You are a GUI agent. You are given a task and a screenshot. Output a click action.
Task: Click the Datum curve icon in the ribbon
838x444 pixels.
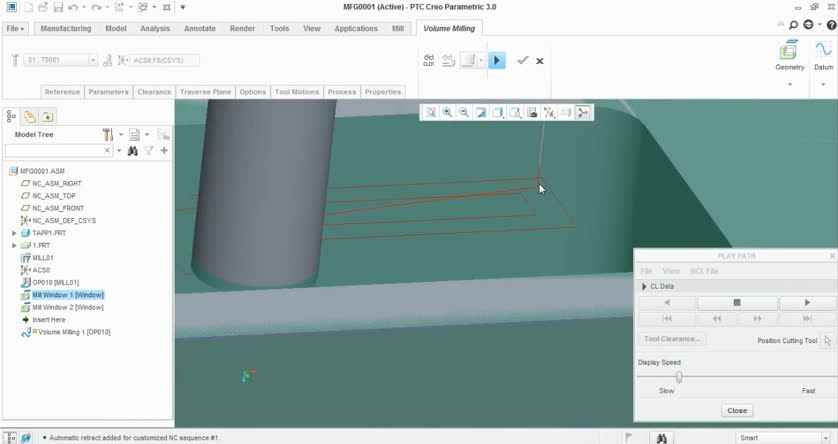point(824,50)
